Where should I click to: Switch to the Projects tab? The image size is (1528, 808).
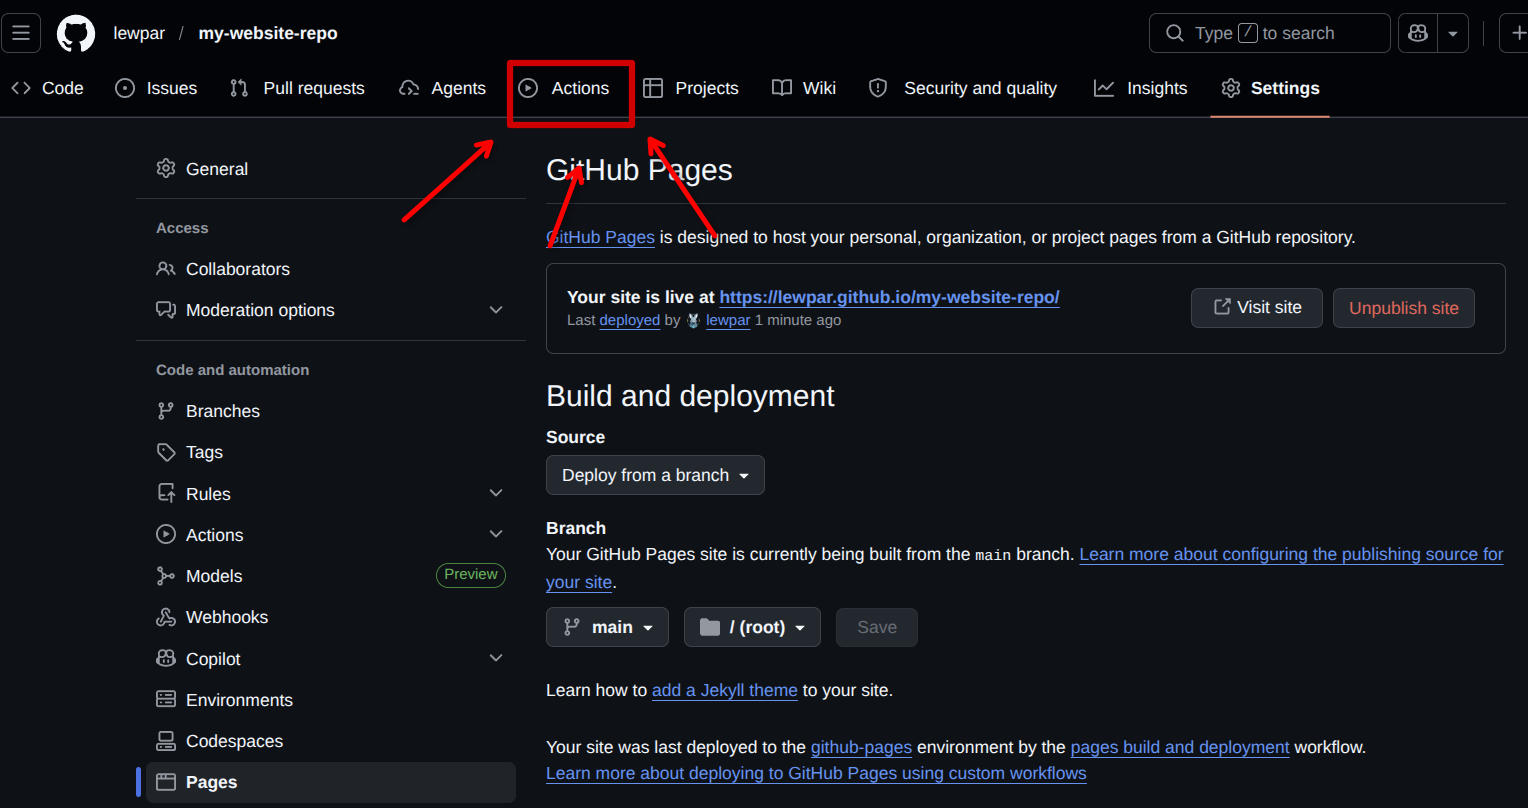(x=691, y=88)
